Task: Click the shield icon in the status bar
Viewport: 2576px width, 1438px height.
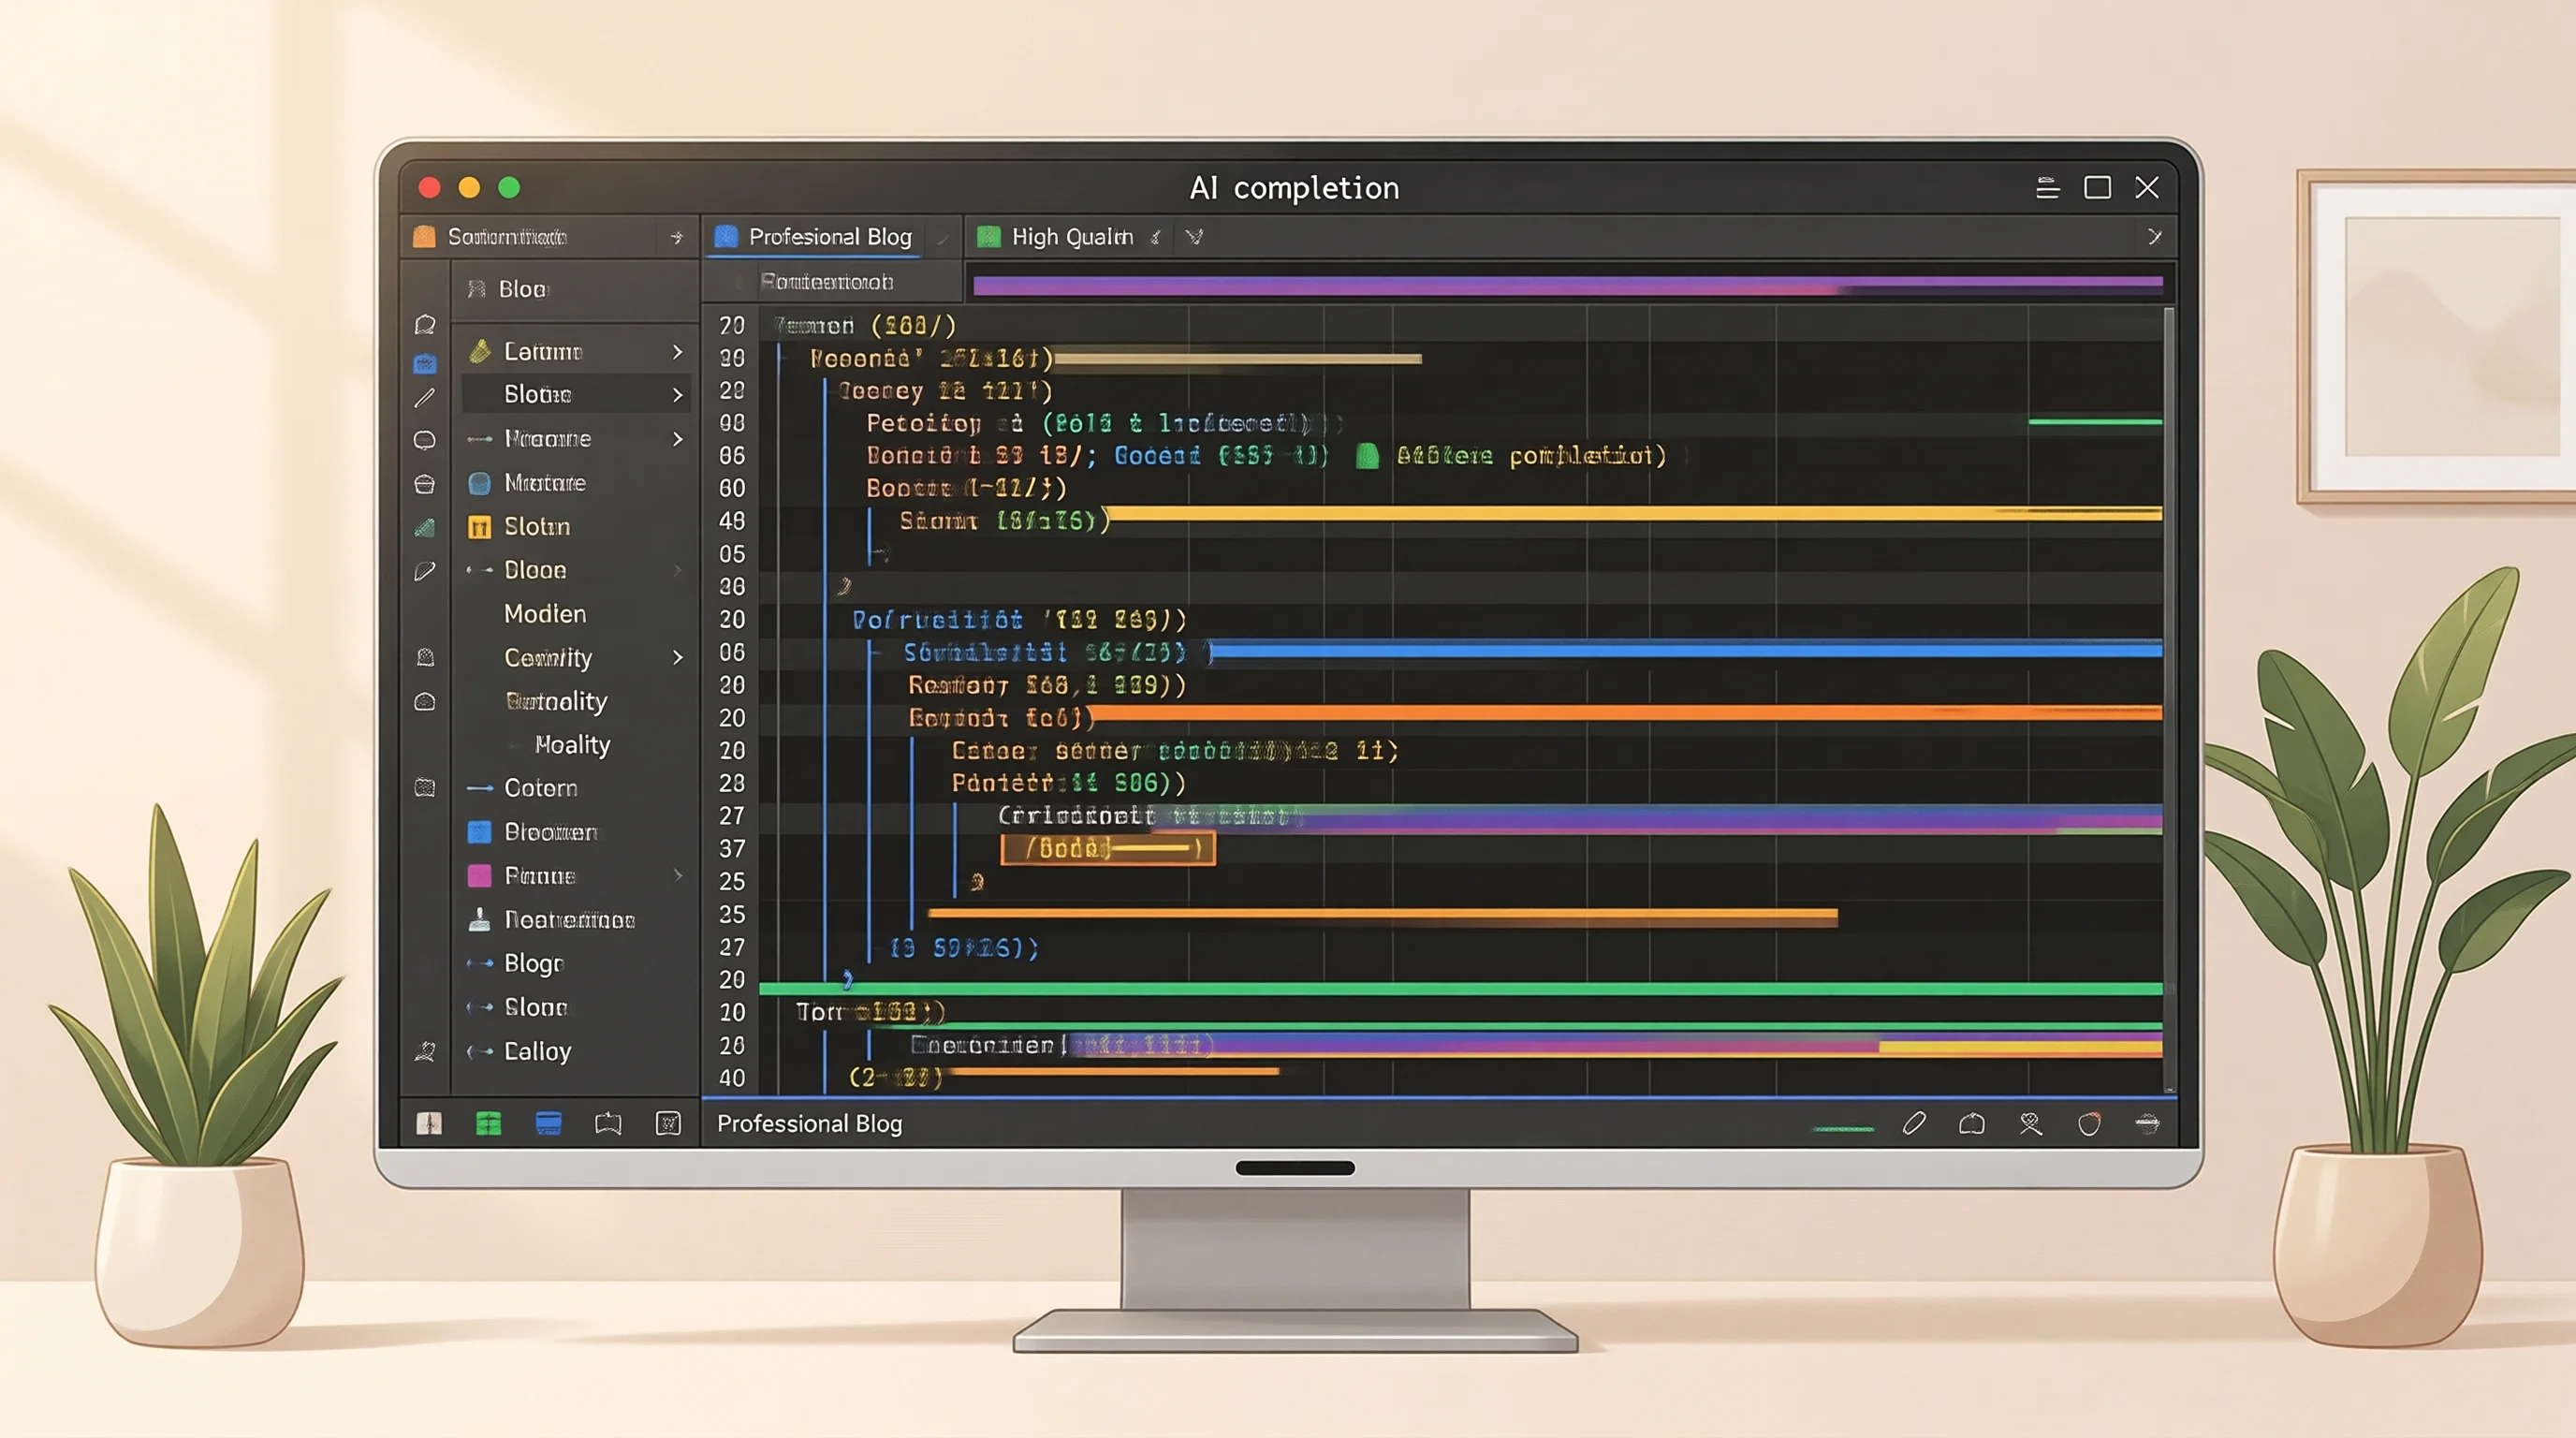Action: coord(2089,1123)
